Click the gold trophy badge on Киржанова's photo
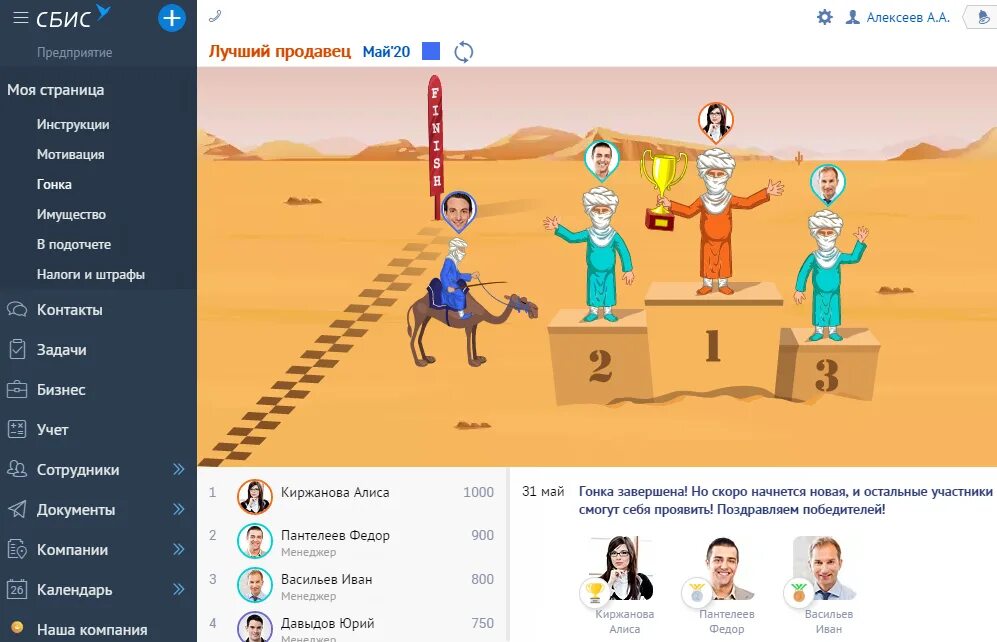The height and width of the screenshot is (642, 997). pos(595,592)
